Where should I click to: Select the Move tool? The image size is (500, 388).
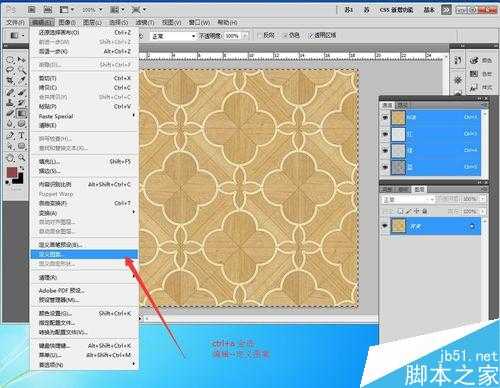tap(22, 60)
